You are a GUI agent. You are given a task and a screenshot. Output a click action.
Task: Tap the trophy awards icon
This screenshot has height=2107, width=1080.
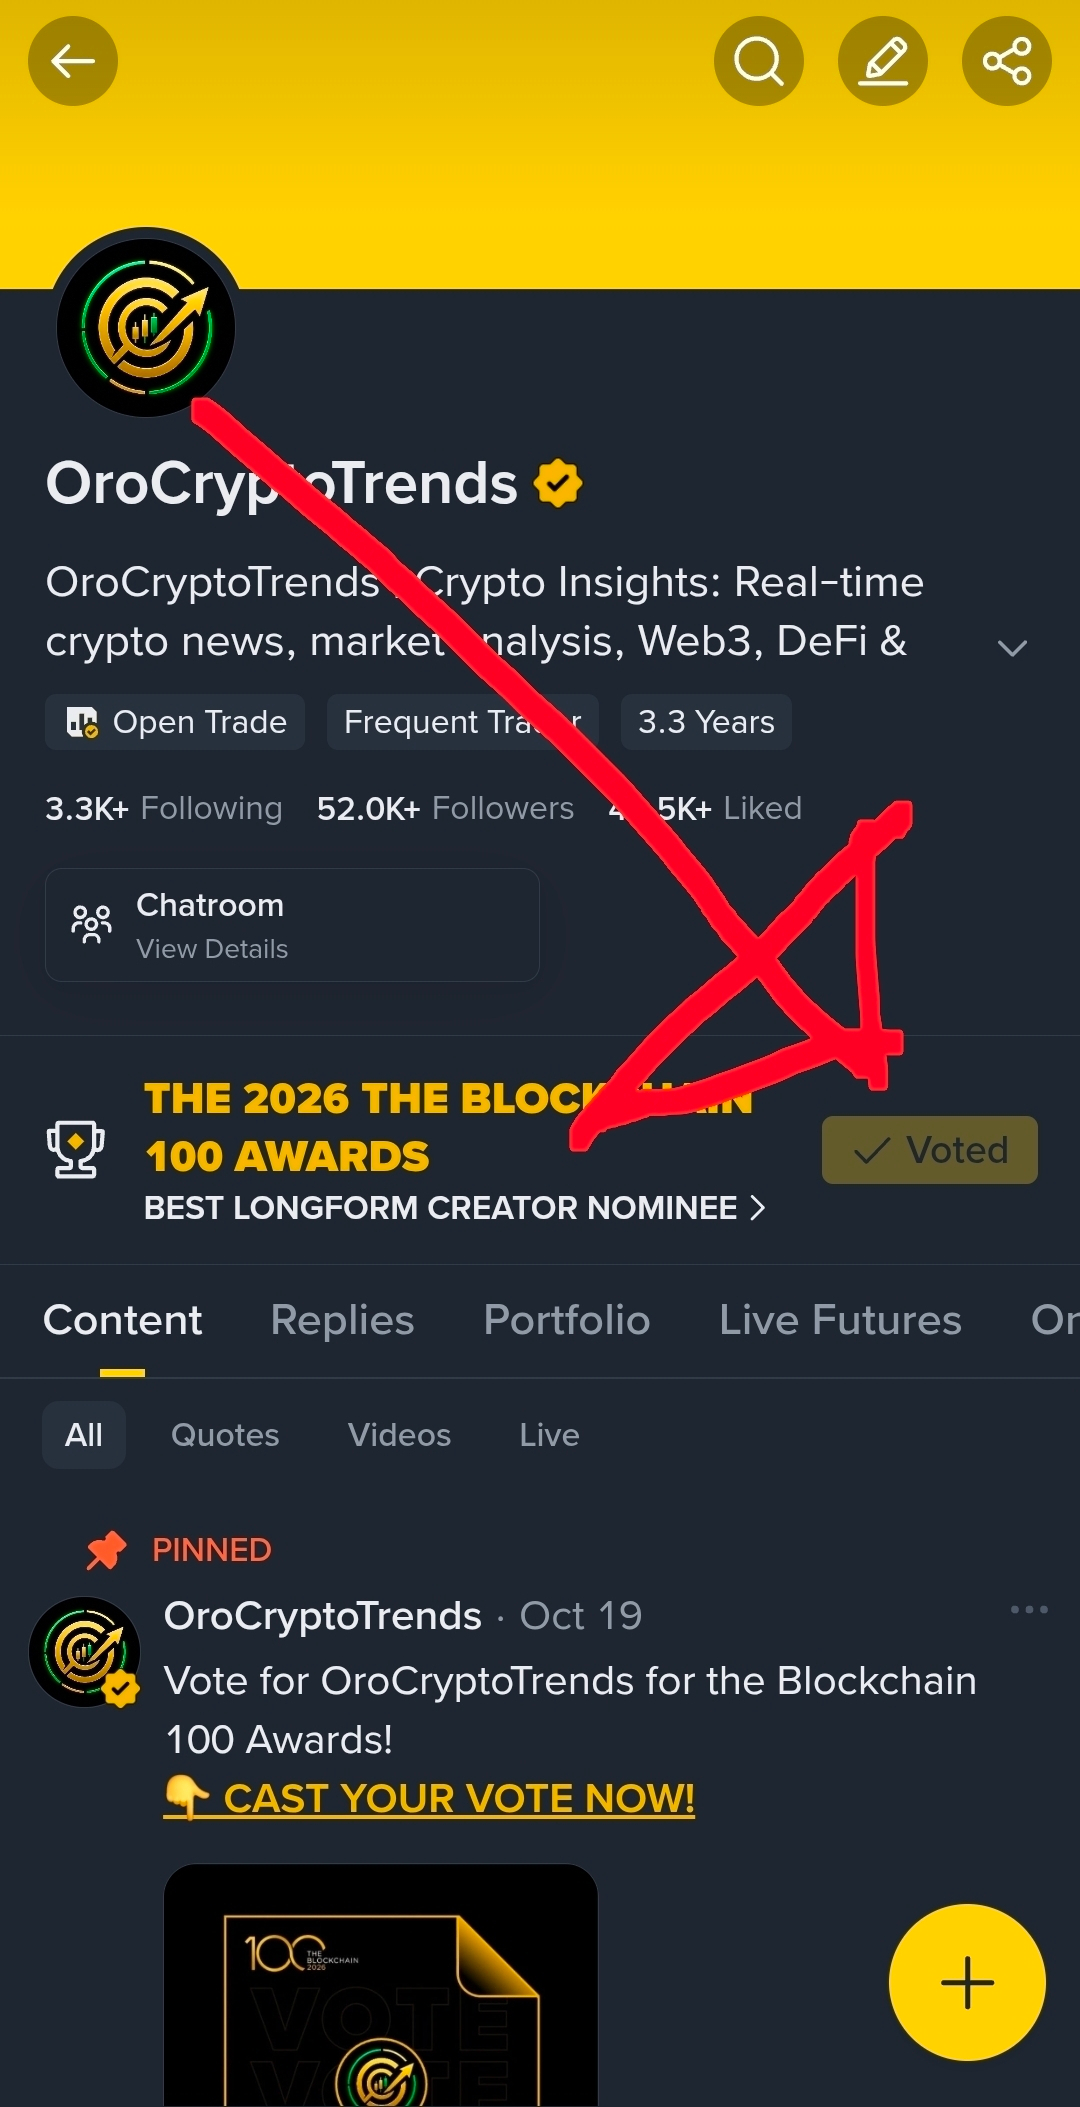point(76,1149)
